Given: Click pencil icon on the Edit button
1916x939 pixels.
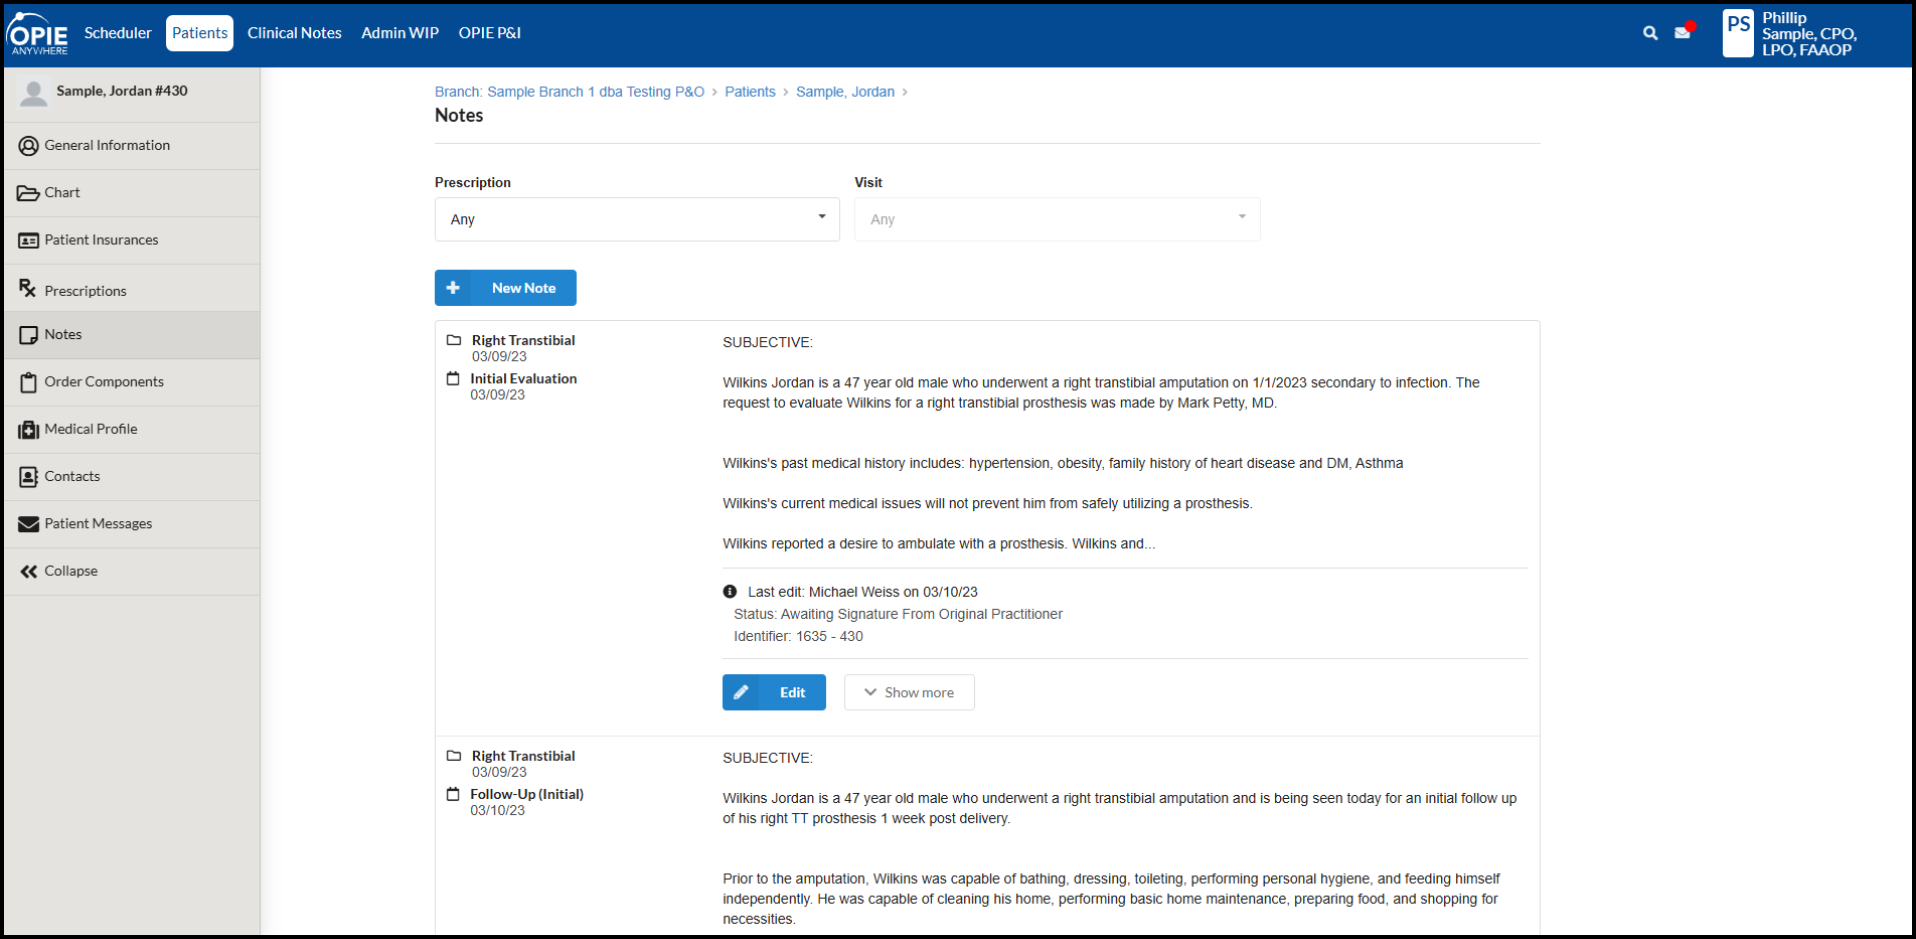Looking at the screenshot, I should click(x=741, y=692).
